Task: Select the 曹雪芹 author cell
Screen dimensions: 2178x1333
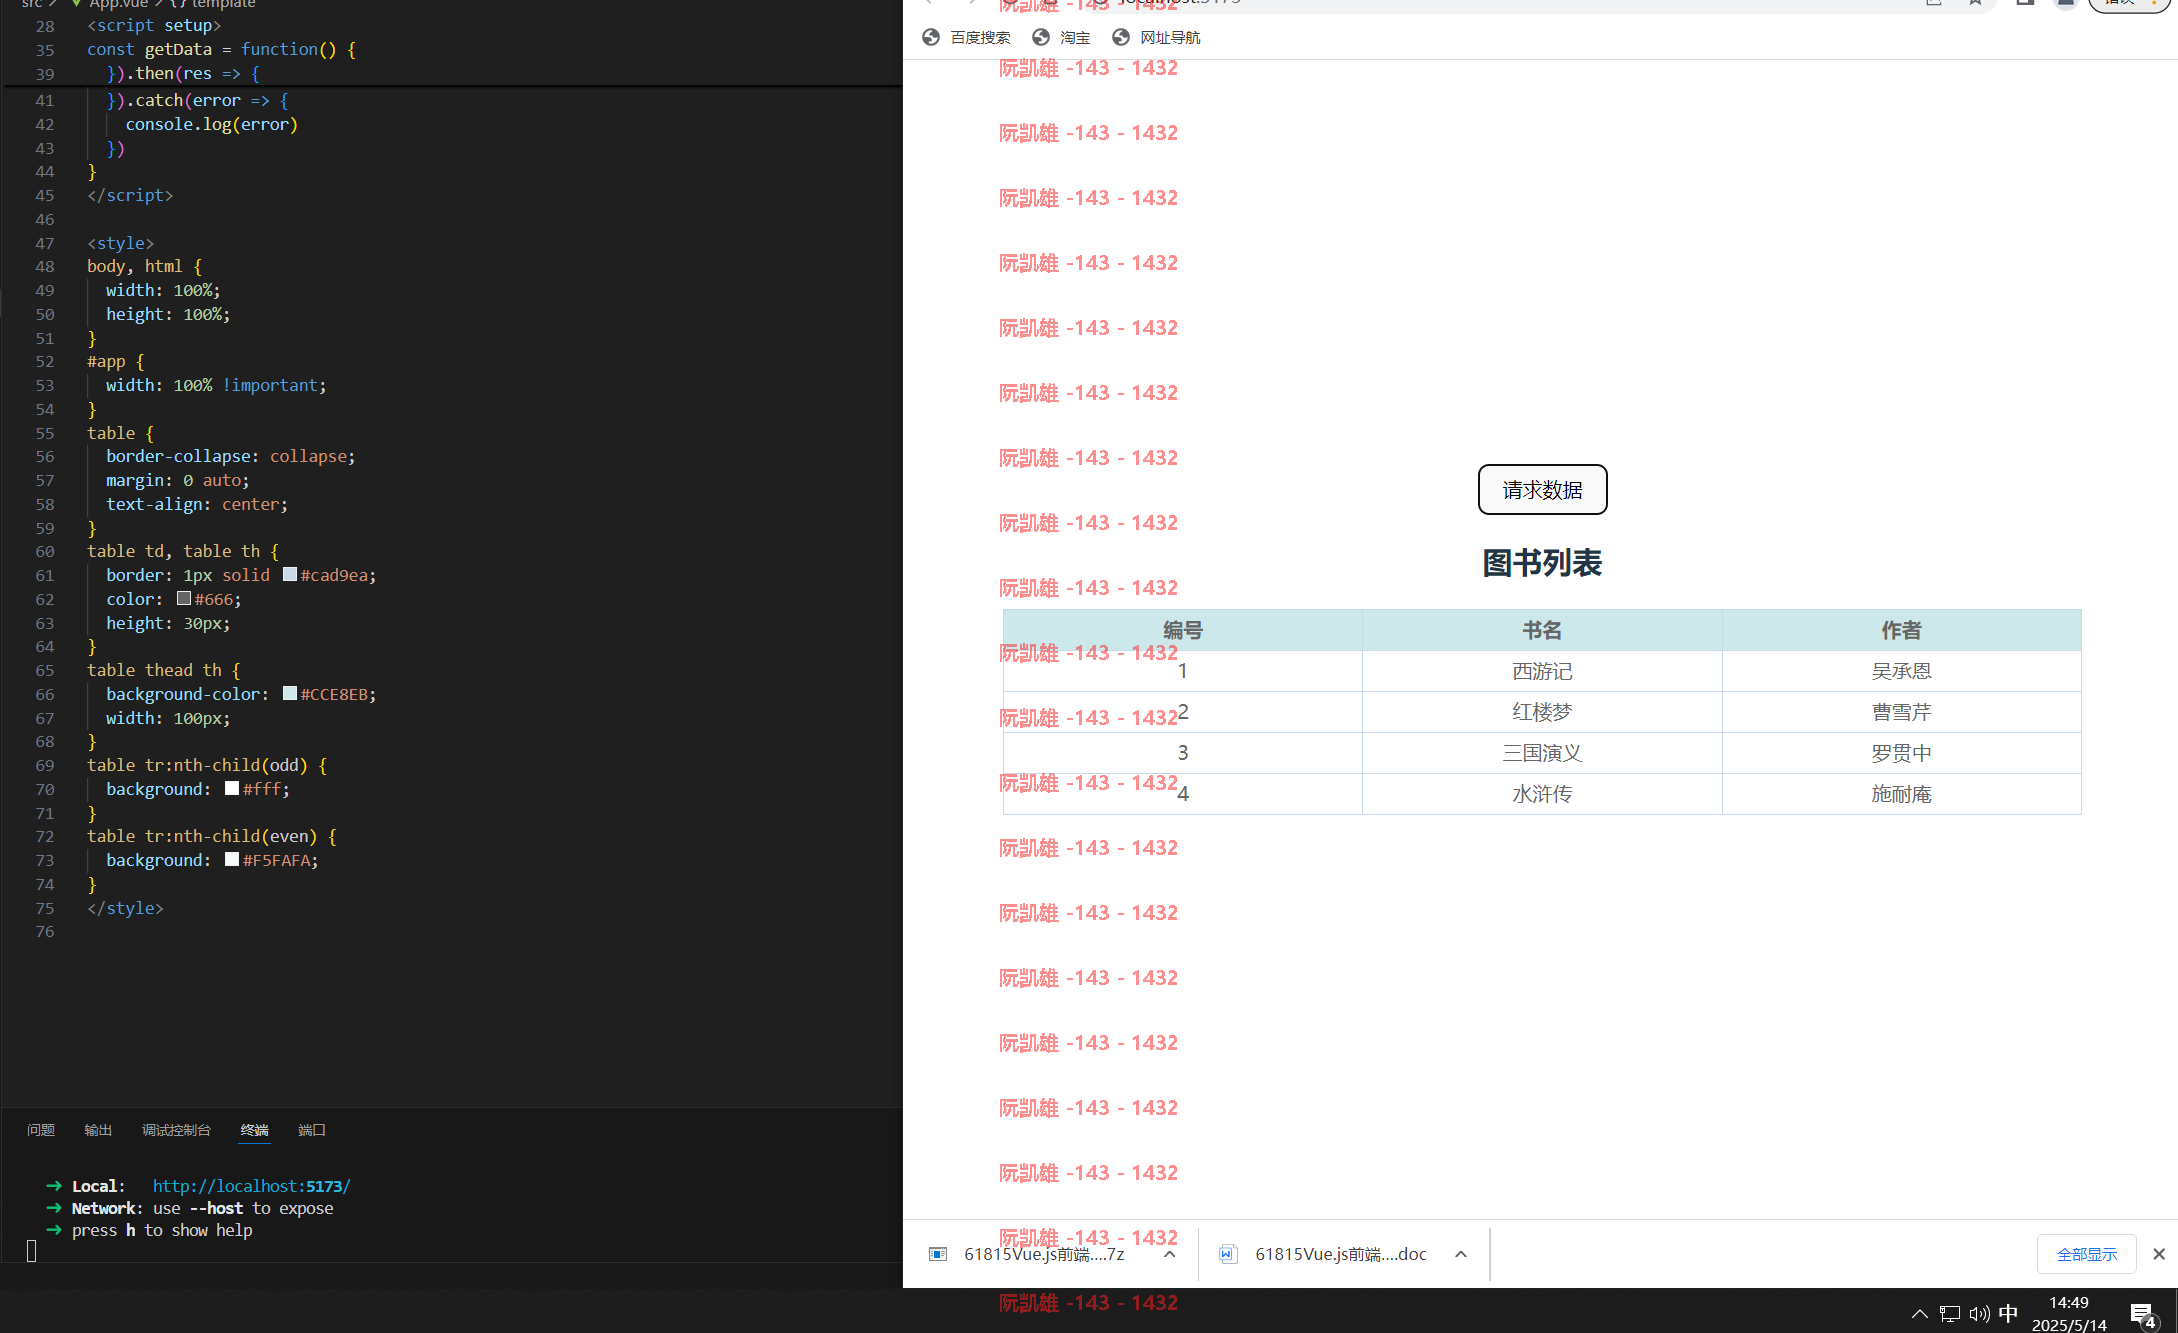Action: 1901,712
